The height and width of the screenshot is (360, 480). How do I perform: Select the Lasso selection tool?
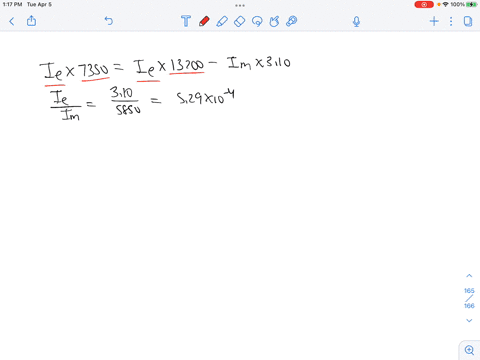click(257, 21)
